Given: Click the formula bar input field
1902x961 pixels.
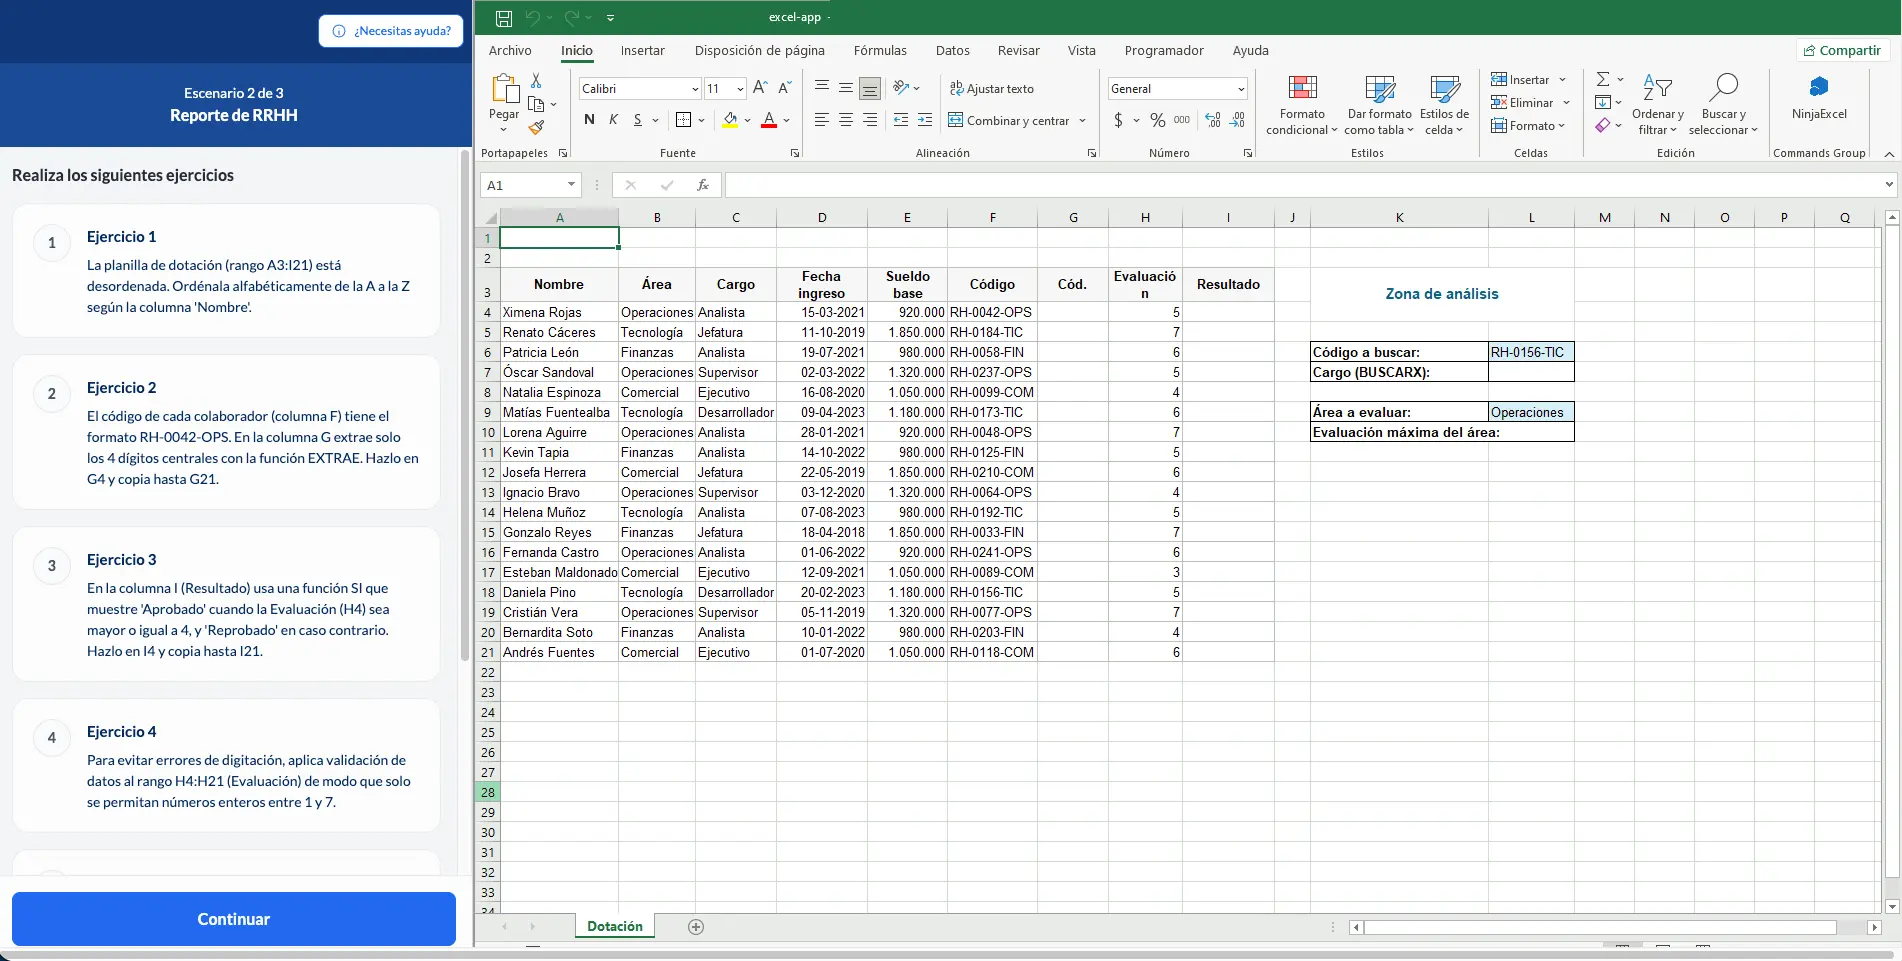Looking at the screenshot, I should coord(1303,185).
